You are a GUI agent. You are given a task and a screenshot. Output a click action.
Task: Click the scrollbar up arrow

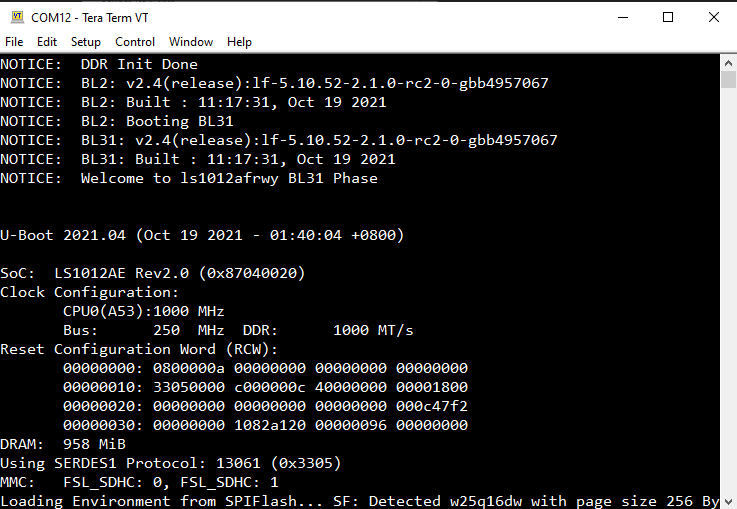click(x=728, y=62)
